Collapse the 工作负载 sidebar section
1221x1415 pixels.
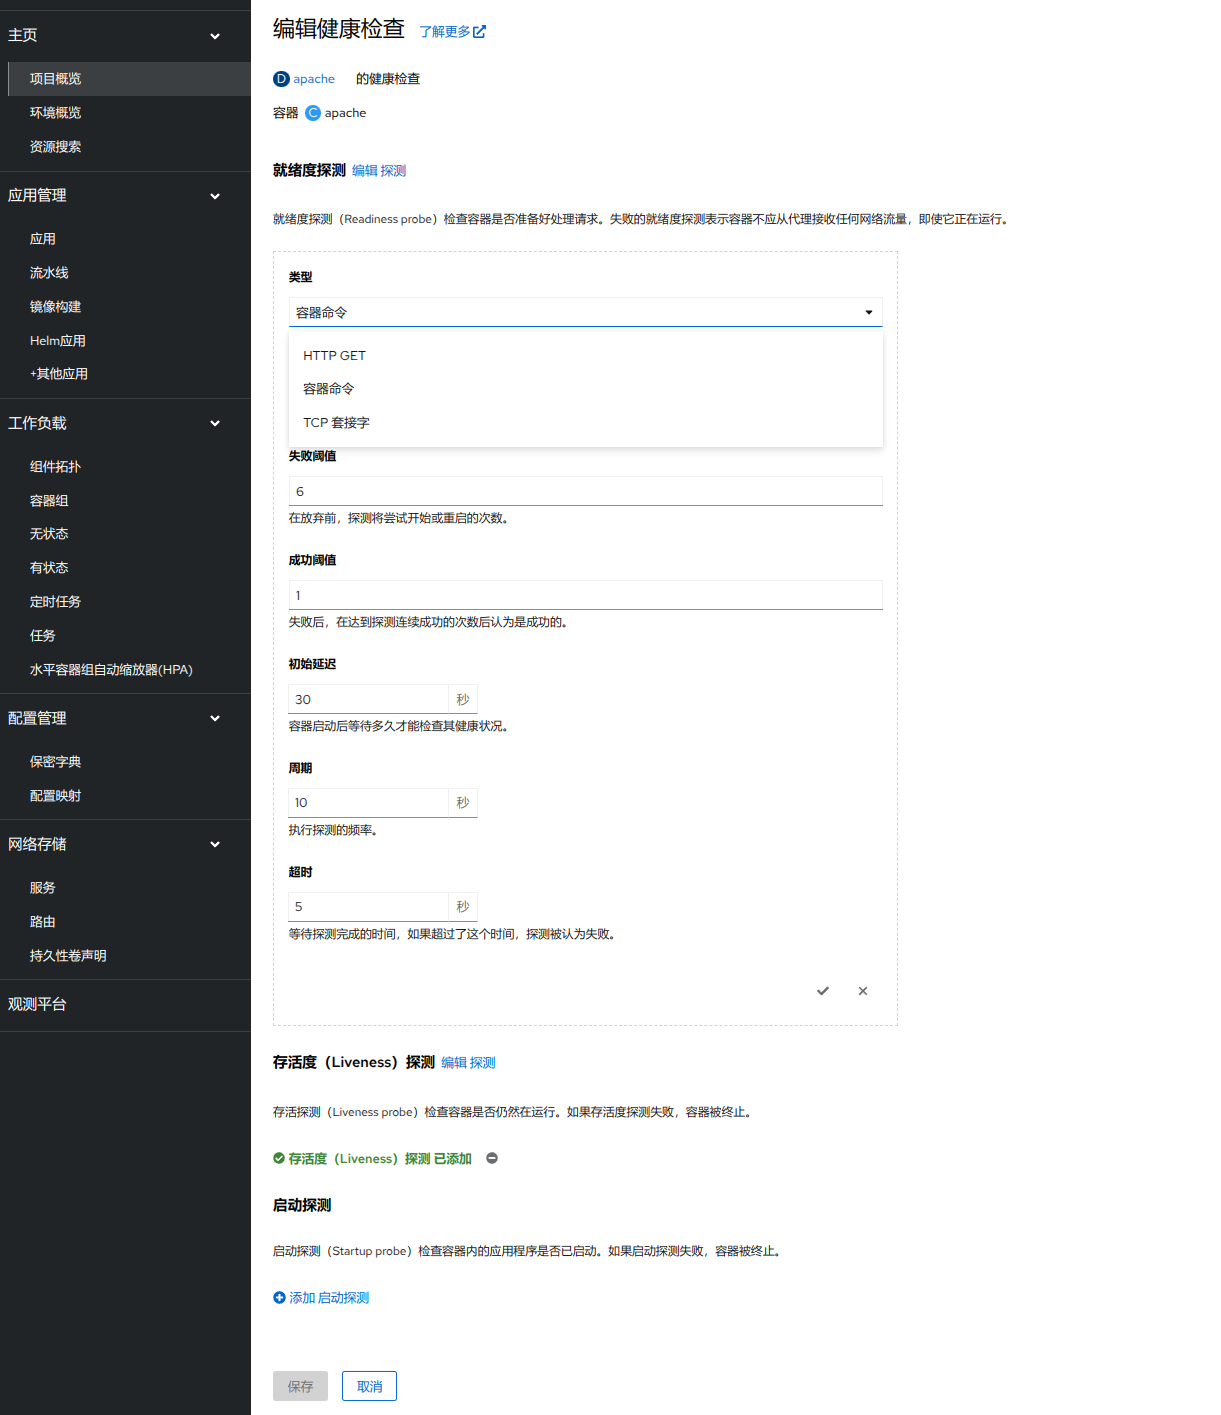(x=214, y=424)
